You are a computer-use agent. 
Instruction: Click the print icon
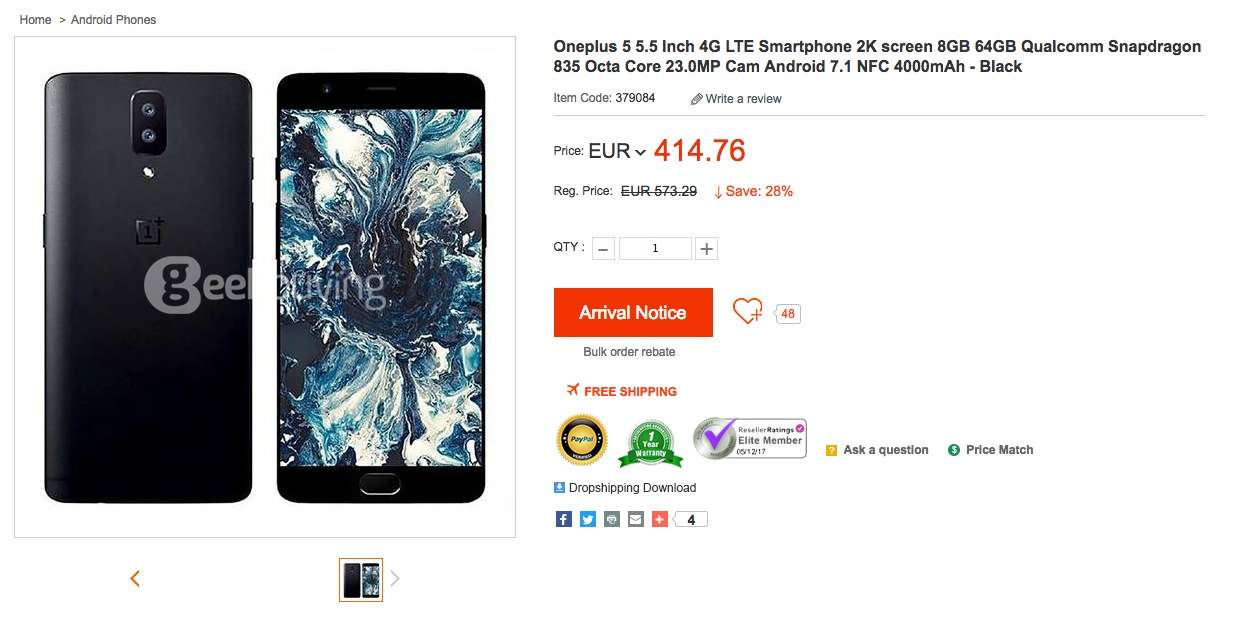coord(611,519)
